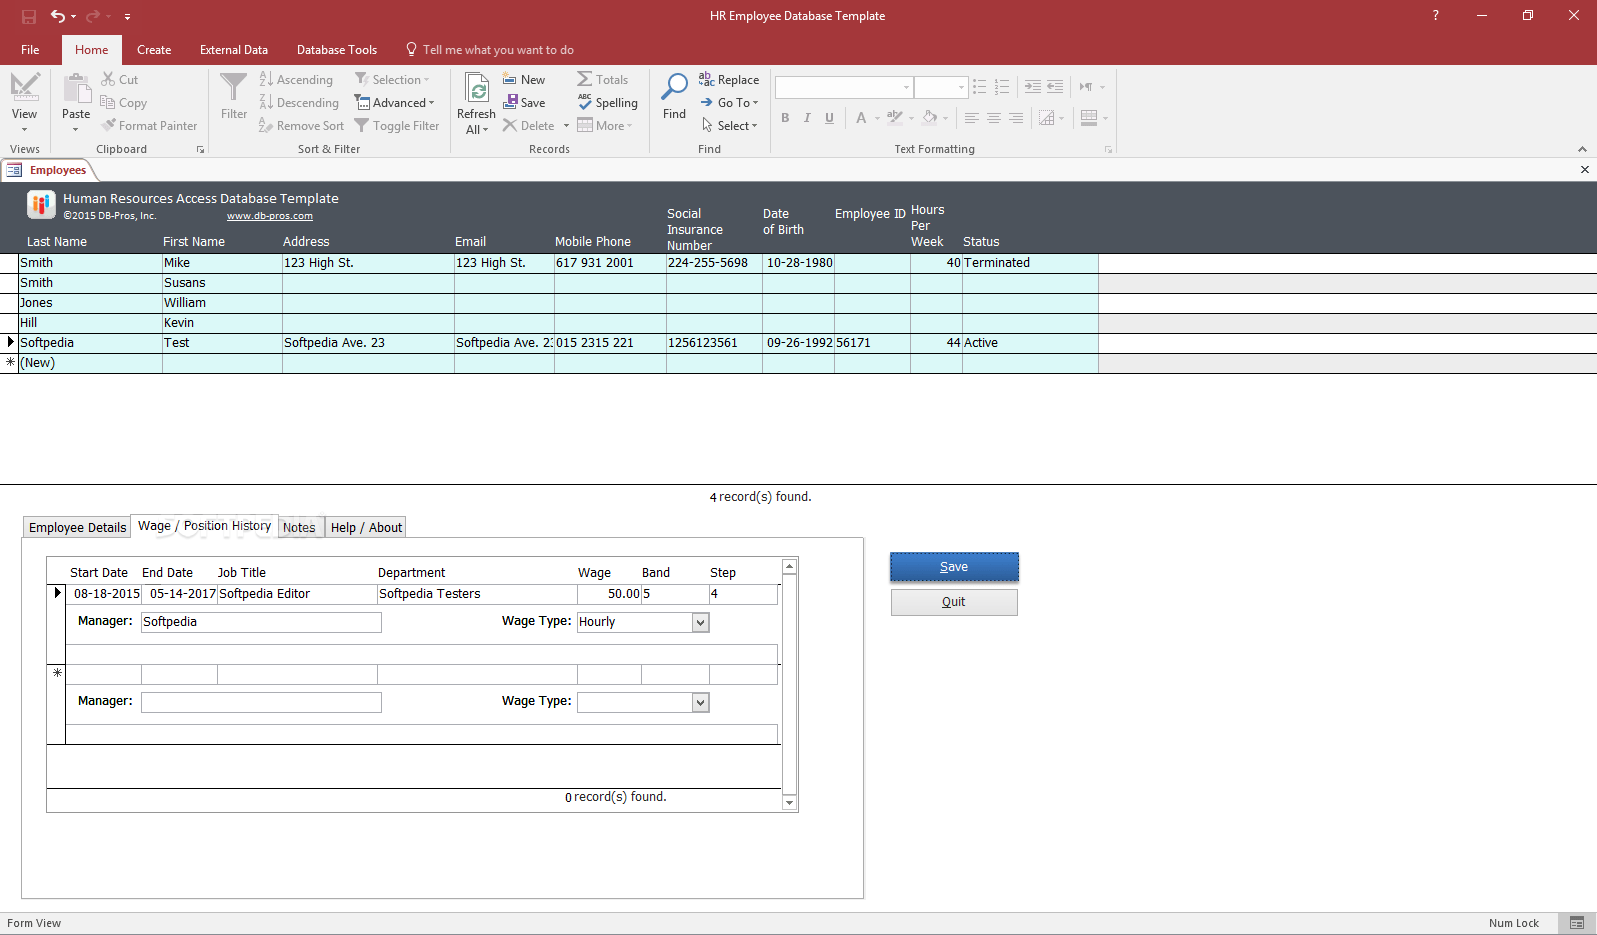
Task: Click the Find magnifier icon
Action: click(x=675, y=87)
